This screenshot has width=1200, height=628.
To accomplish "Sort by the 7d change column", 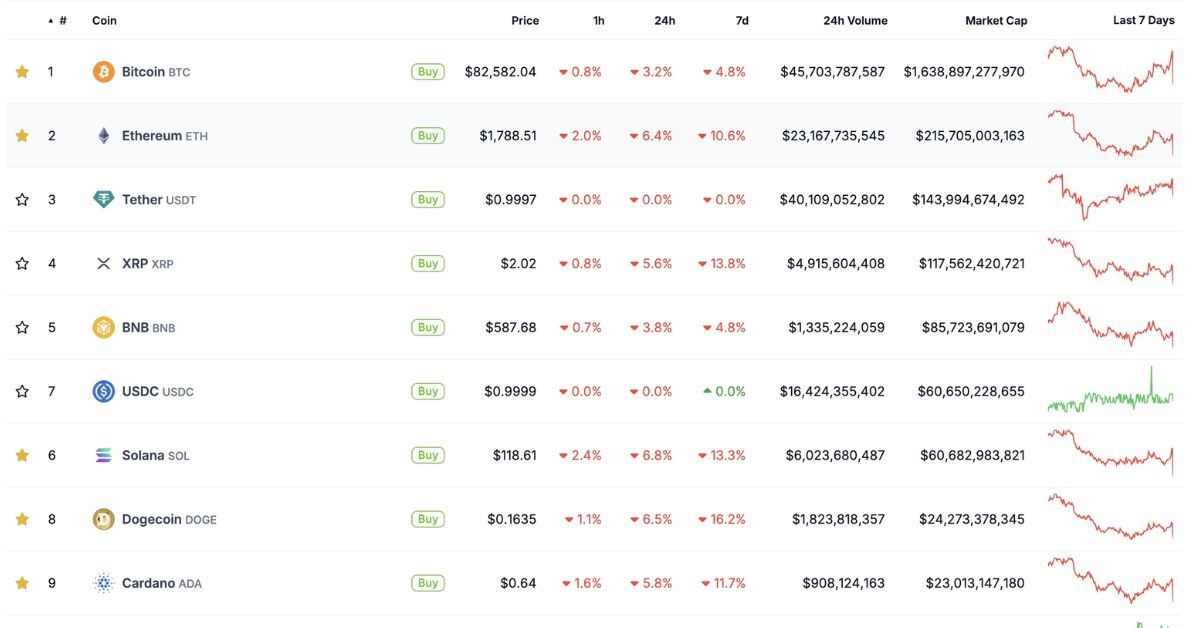I will click(x=741, y=21).
